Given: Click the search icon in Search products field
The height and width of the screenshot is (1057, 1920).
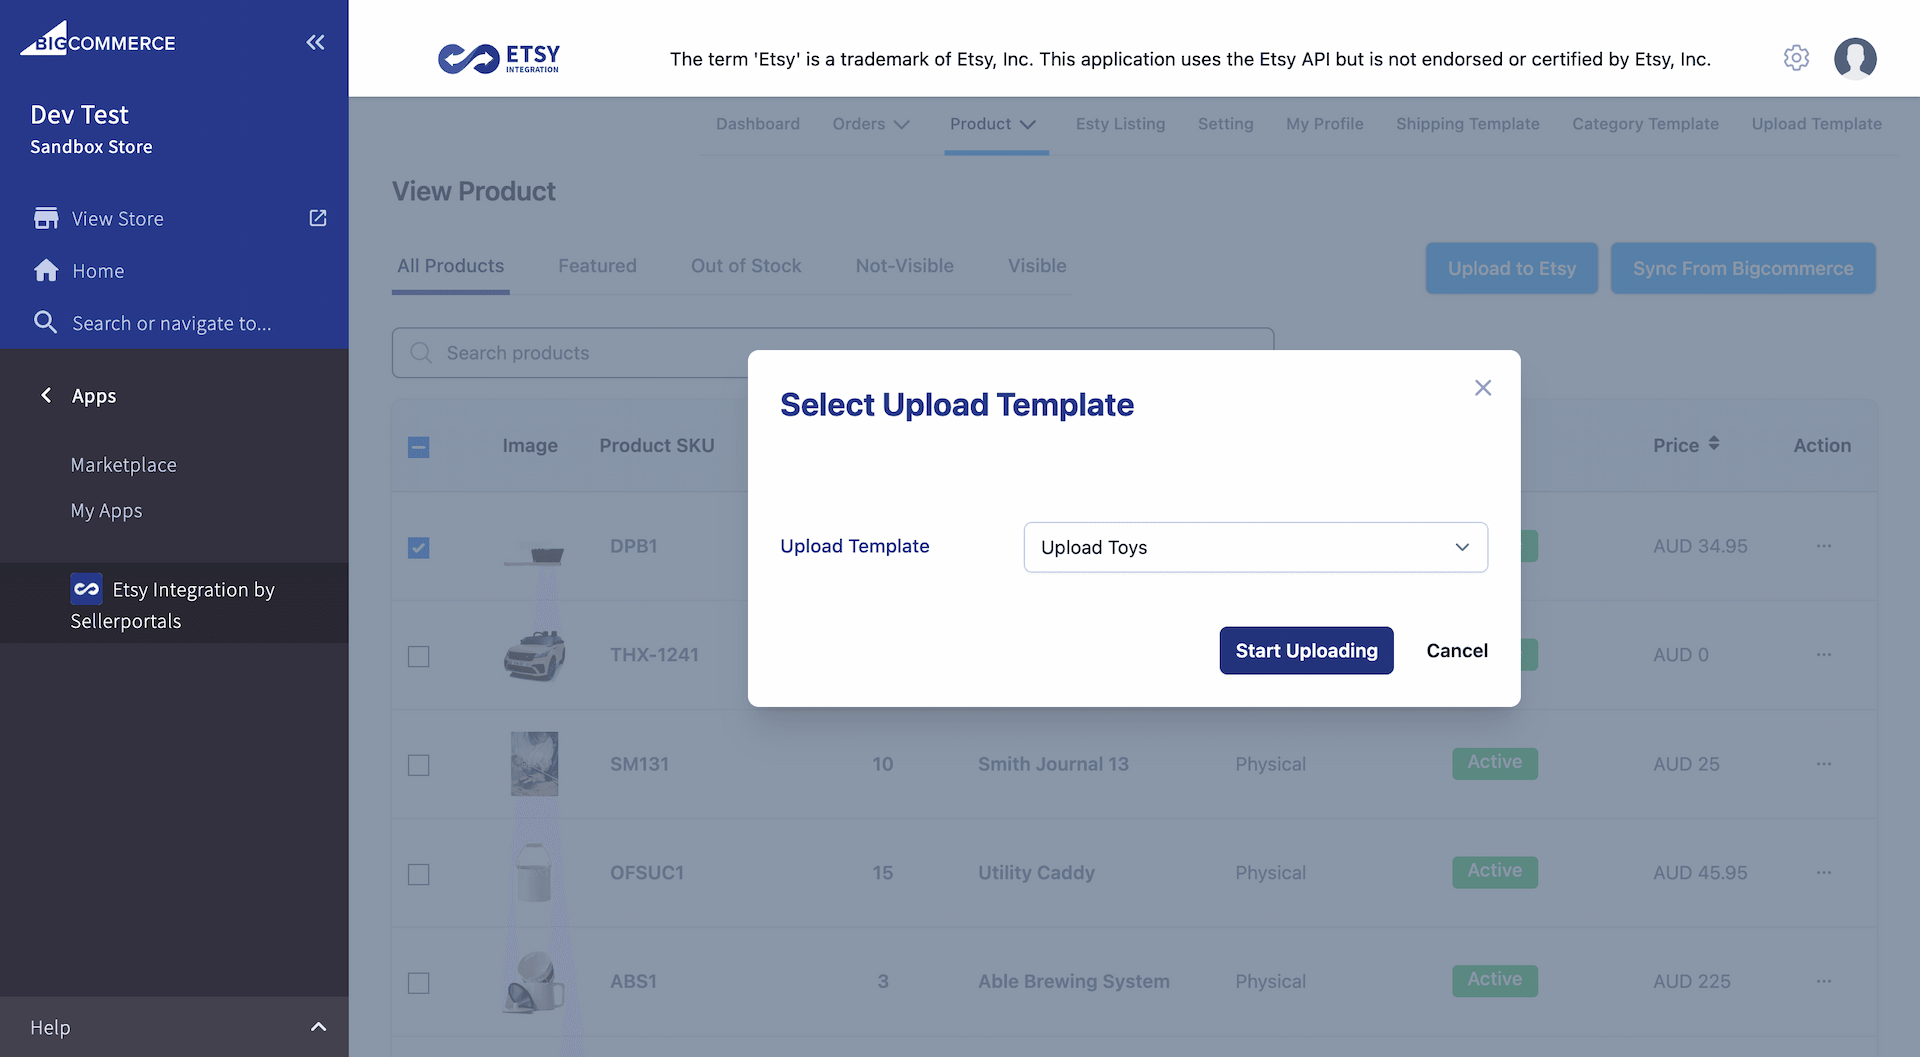Looking at the screenshot, I should [x=421, y=353].
